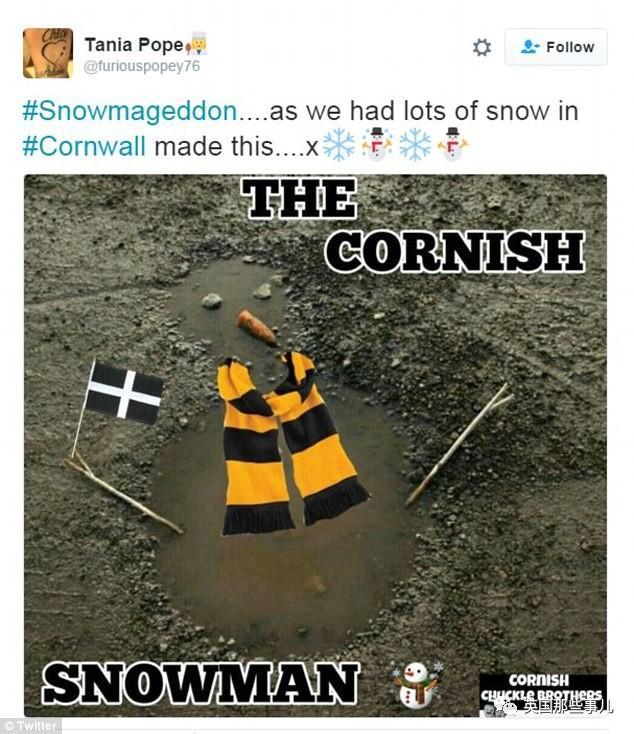Open the gear settings menu
This screenshot has height=734, width=634.
click(x=482, y=47)
